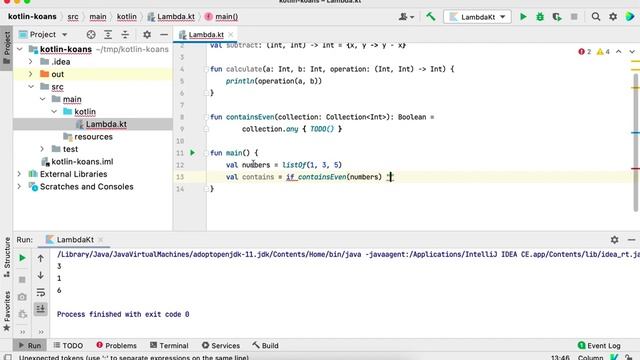Open the Services tool window
This screenshot has height=360, width=640.
click(x=221, y=345)
